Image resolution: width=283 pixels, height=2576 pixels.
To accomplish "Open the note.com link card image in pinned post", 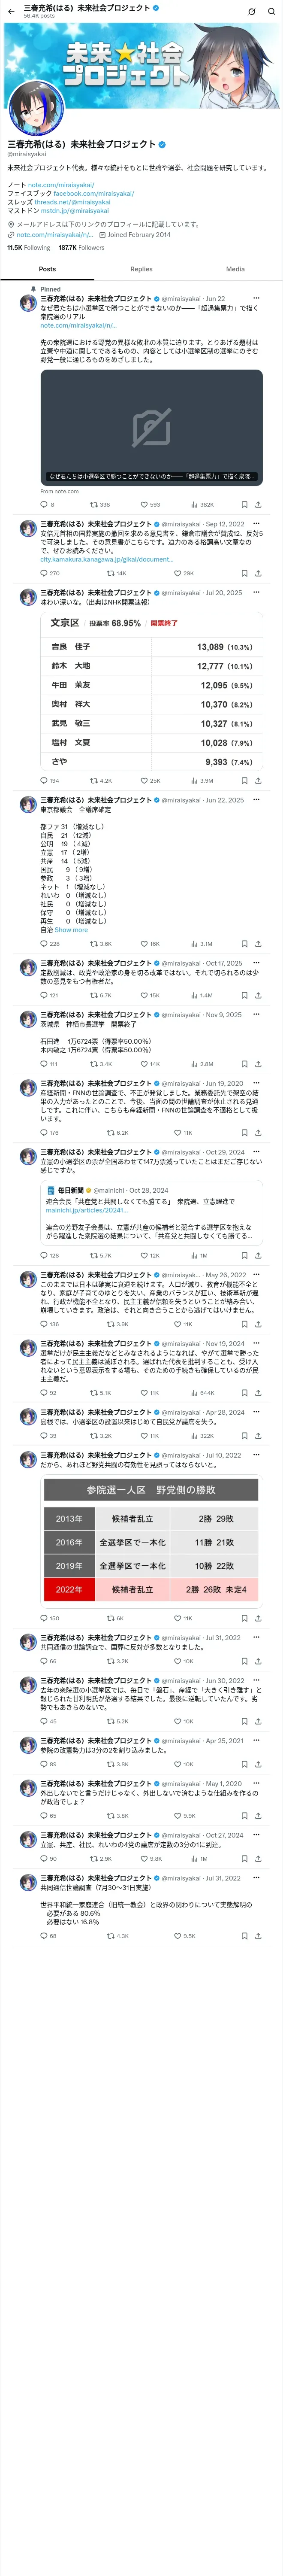I will click(151, 427).
